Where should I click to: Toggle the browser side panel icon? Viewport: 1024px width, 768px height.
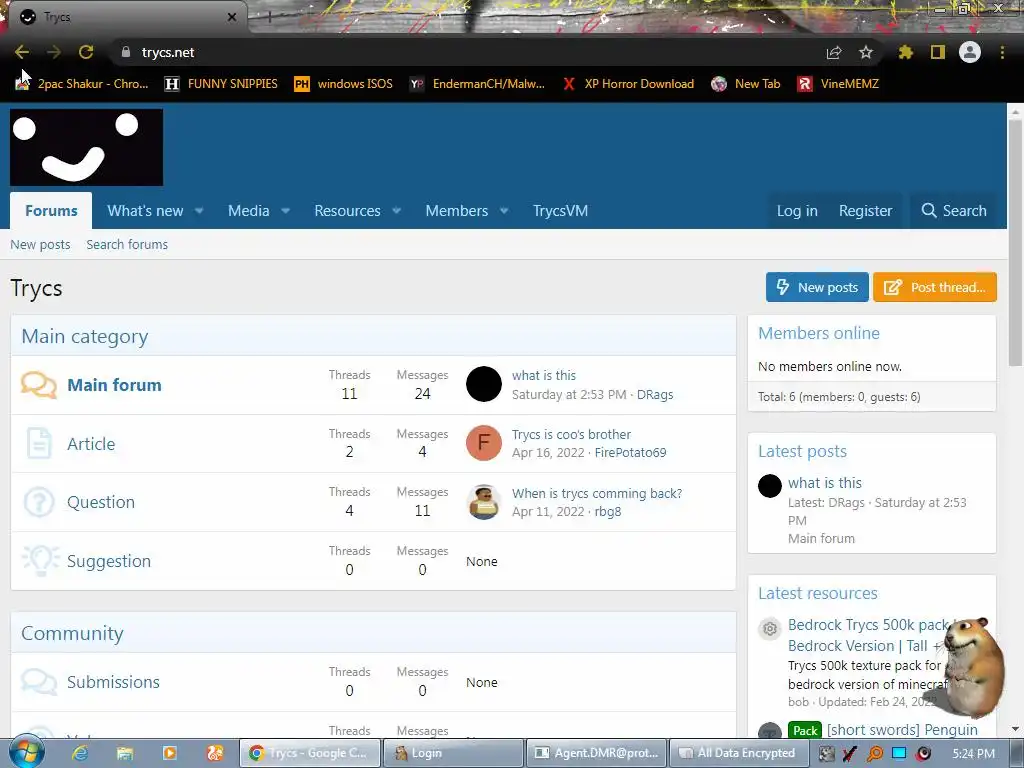(x=938, y=52)
